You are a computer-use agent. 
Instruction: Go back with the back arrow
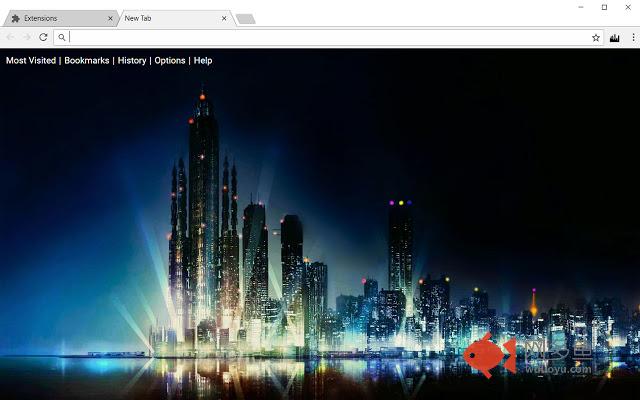10,38
